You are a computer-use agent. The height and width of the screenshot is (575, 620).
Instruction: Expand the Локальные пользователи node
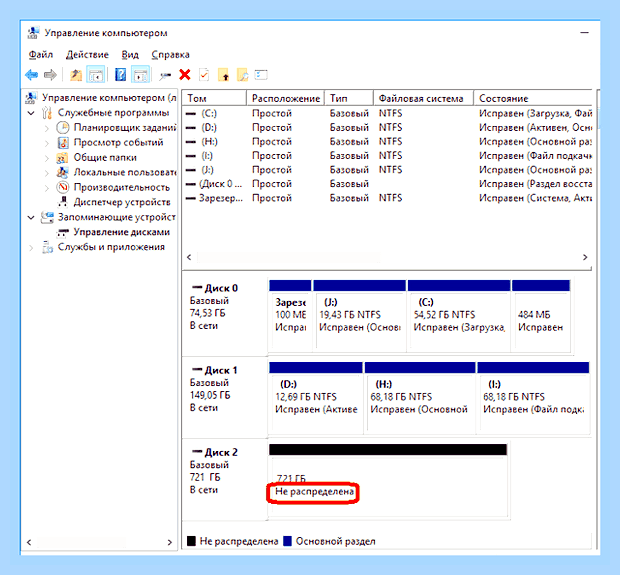pyautogui.click(x=47, y=173)
